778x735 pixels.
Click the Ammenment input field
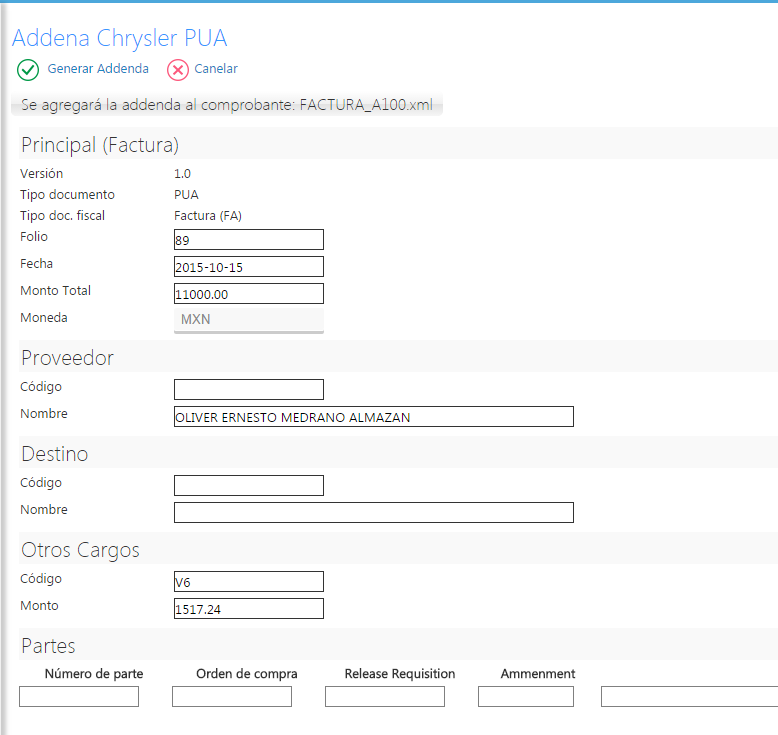click(526, 696)
